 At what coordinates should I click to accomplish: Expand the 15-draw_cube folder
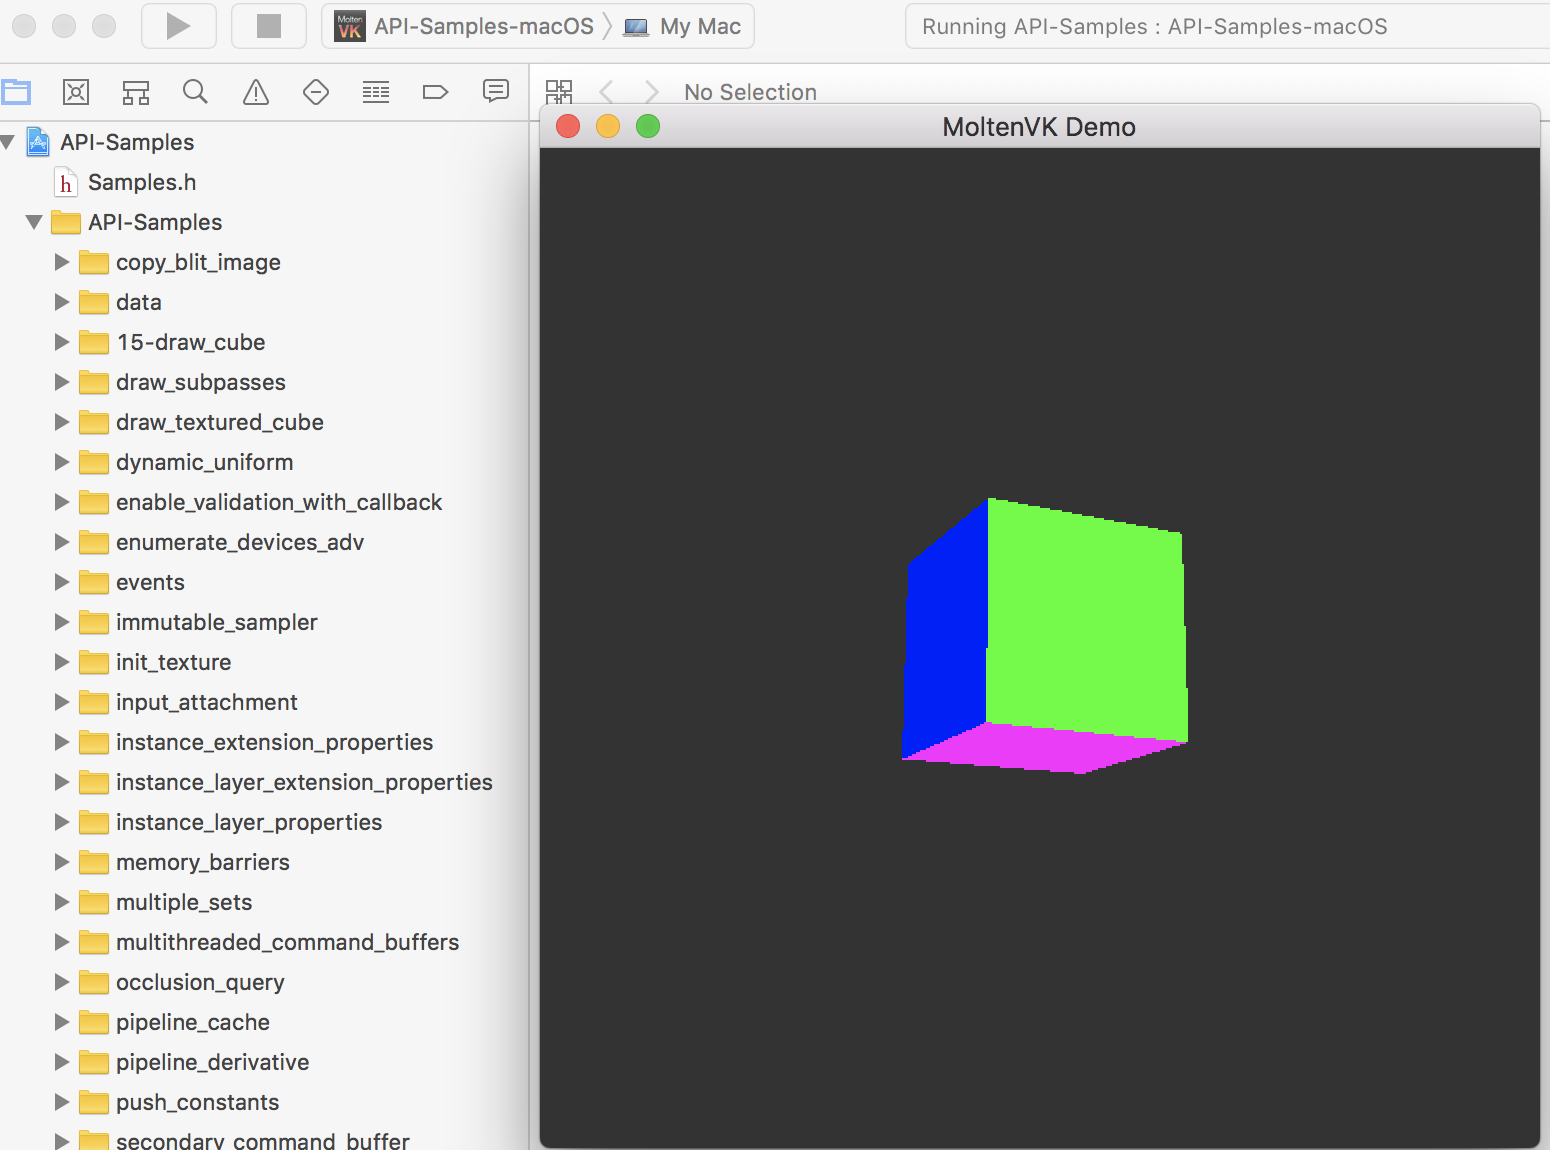click(62, 342)
